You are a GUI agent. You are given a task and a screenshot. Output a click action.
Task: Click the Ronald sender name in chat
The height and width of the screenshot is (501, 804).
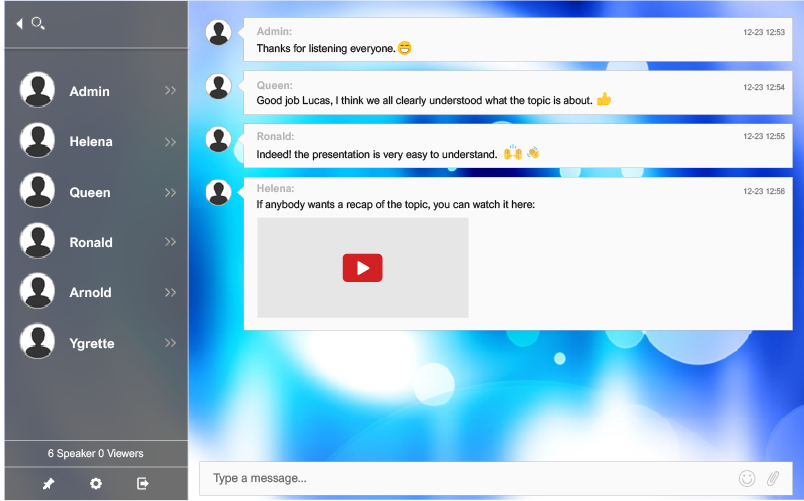click(275, 136)
